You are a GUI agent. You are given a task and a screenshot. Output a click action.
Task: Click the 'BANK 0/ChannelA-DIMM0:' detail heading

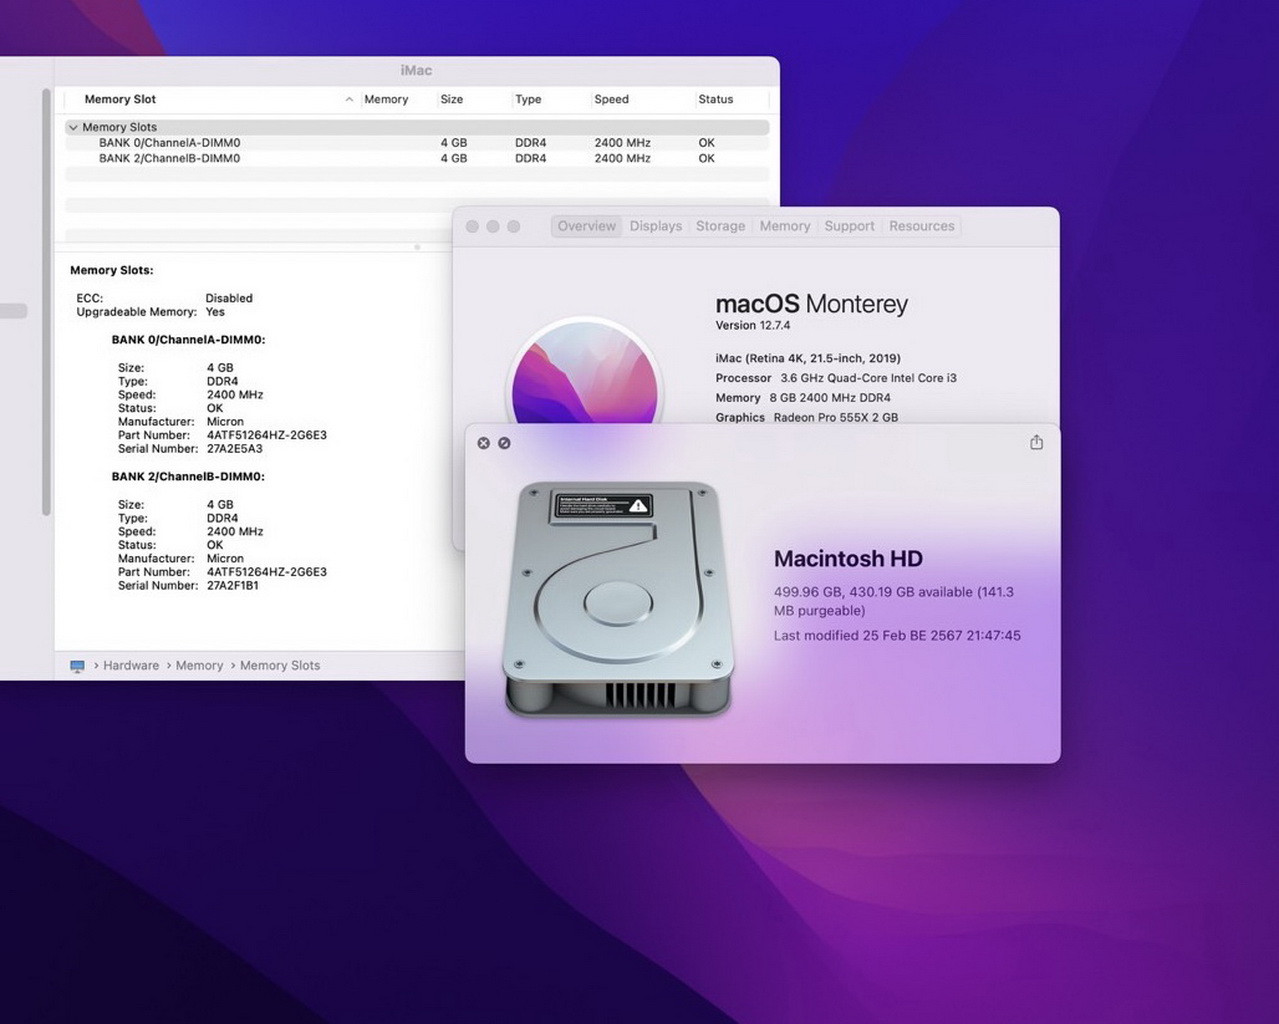188,340
